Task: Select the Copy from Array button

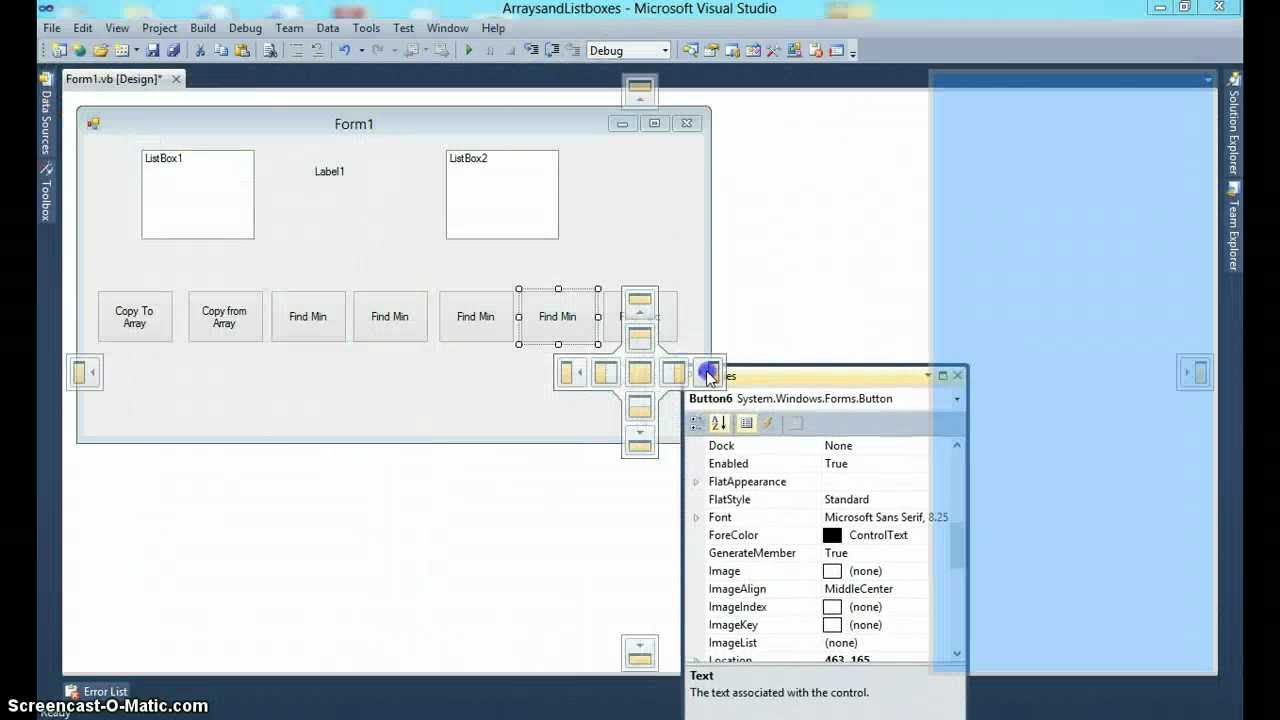Action: pyautogui.click(x=225, y=317)
